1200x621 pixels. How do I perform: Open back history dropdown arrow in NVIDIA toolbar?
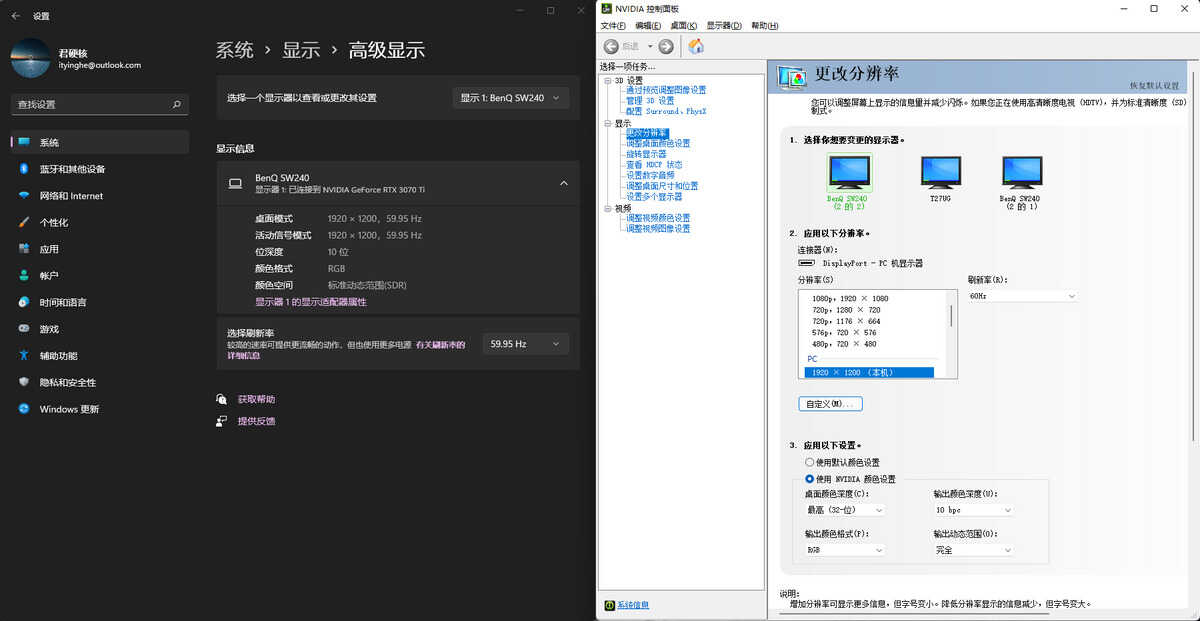pyautogui.click(x=650, y=46)
